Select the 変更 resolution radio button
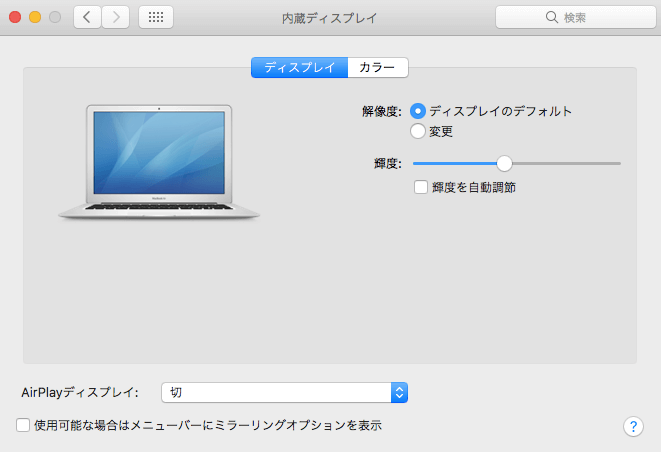This screenshot has height=452, width=661. point(418,131)
